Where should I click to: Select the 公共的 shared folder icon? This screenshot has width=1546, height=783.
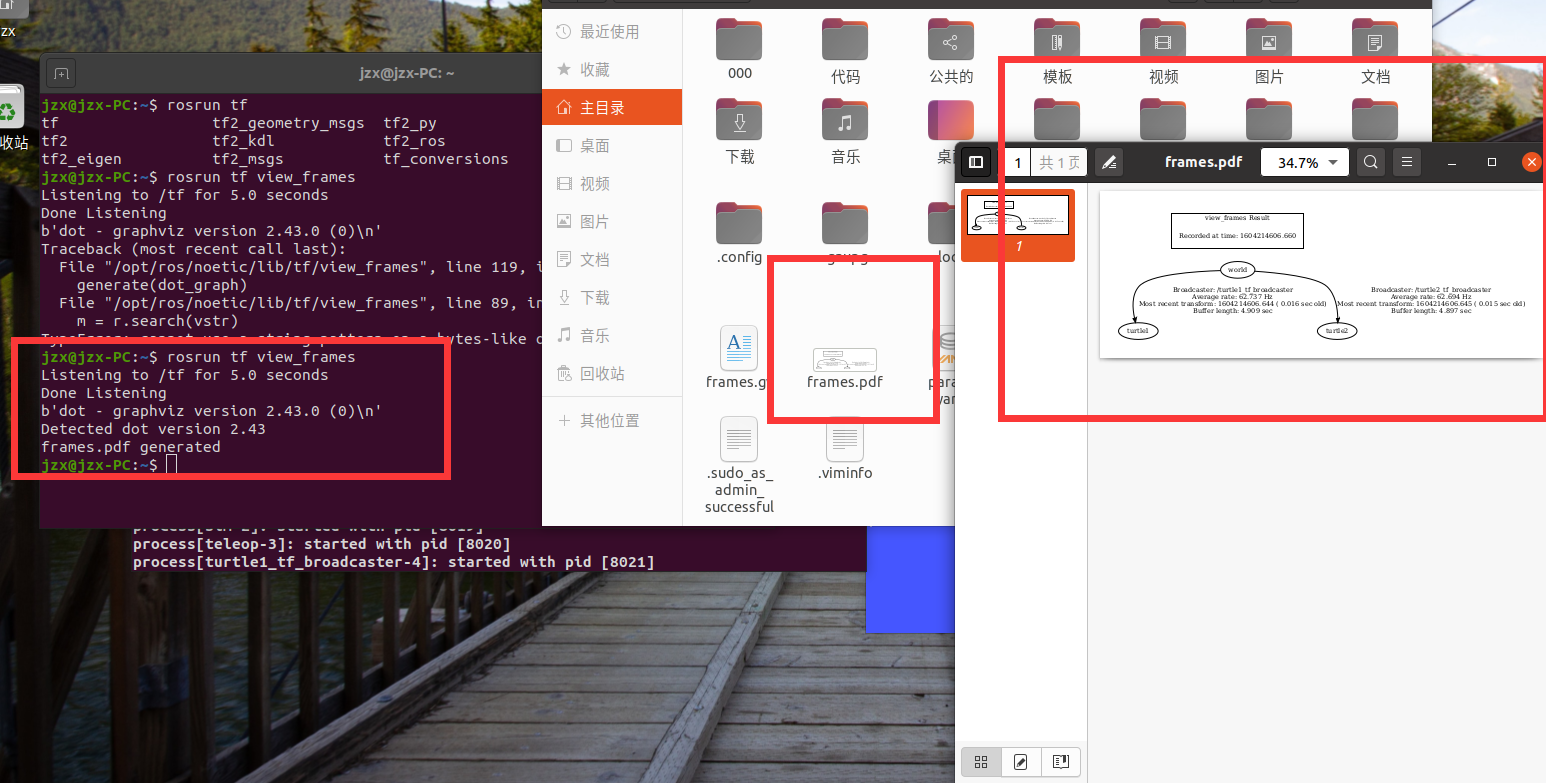[951, 40]
